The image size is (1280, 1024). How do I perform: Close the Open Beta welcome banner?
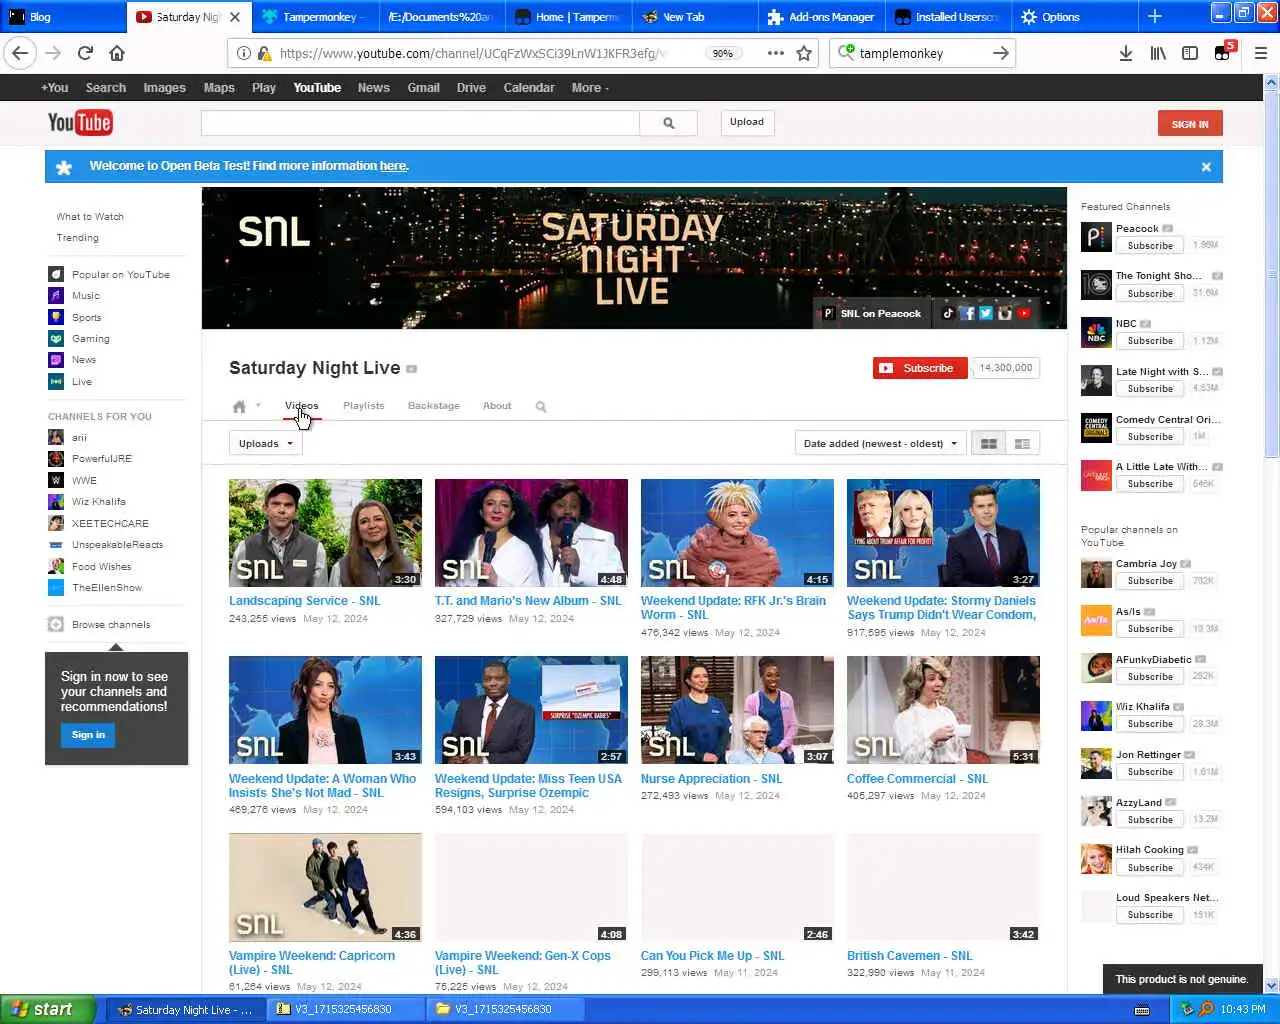1206,167
